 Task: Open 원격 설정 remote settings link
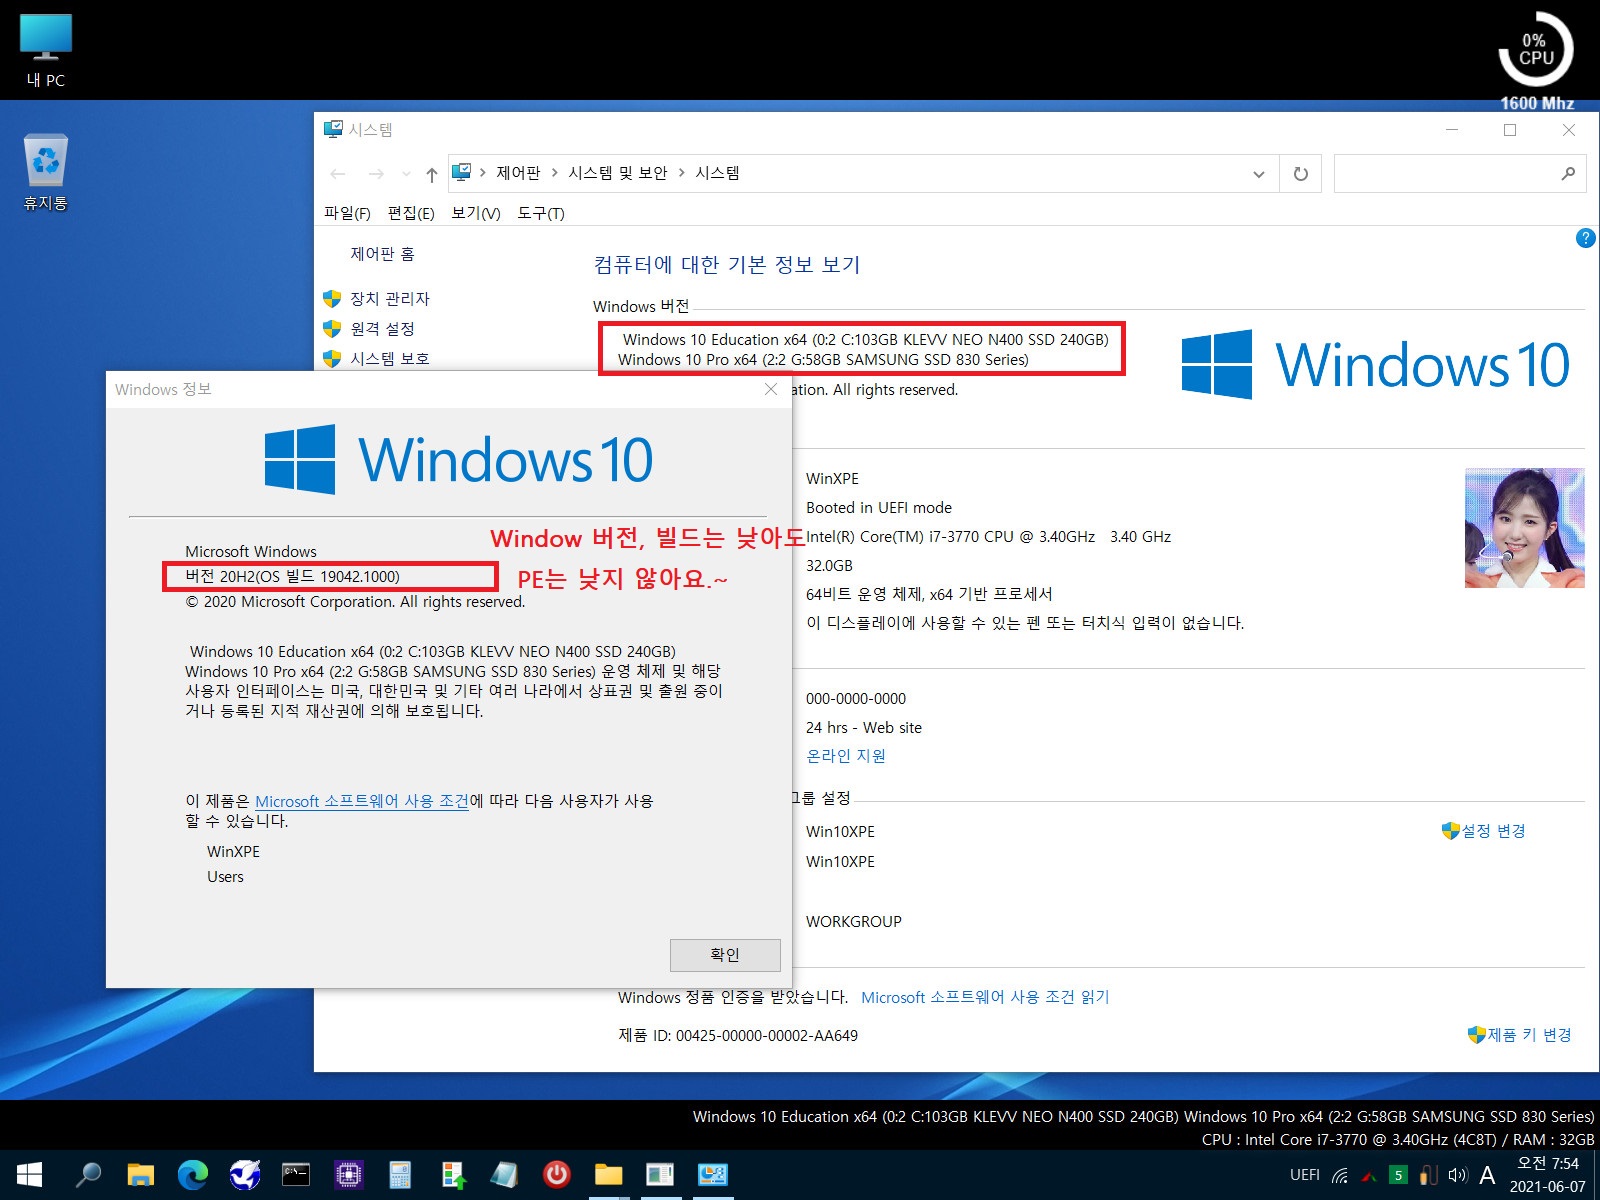pos(382,329)
